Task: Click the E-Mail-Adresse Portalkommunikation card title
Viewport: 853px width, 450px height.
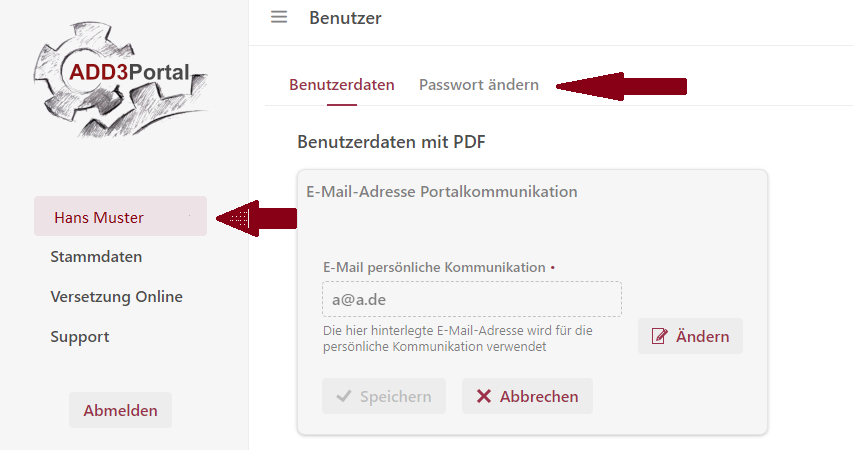Action: click(x=441, y=191)
